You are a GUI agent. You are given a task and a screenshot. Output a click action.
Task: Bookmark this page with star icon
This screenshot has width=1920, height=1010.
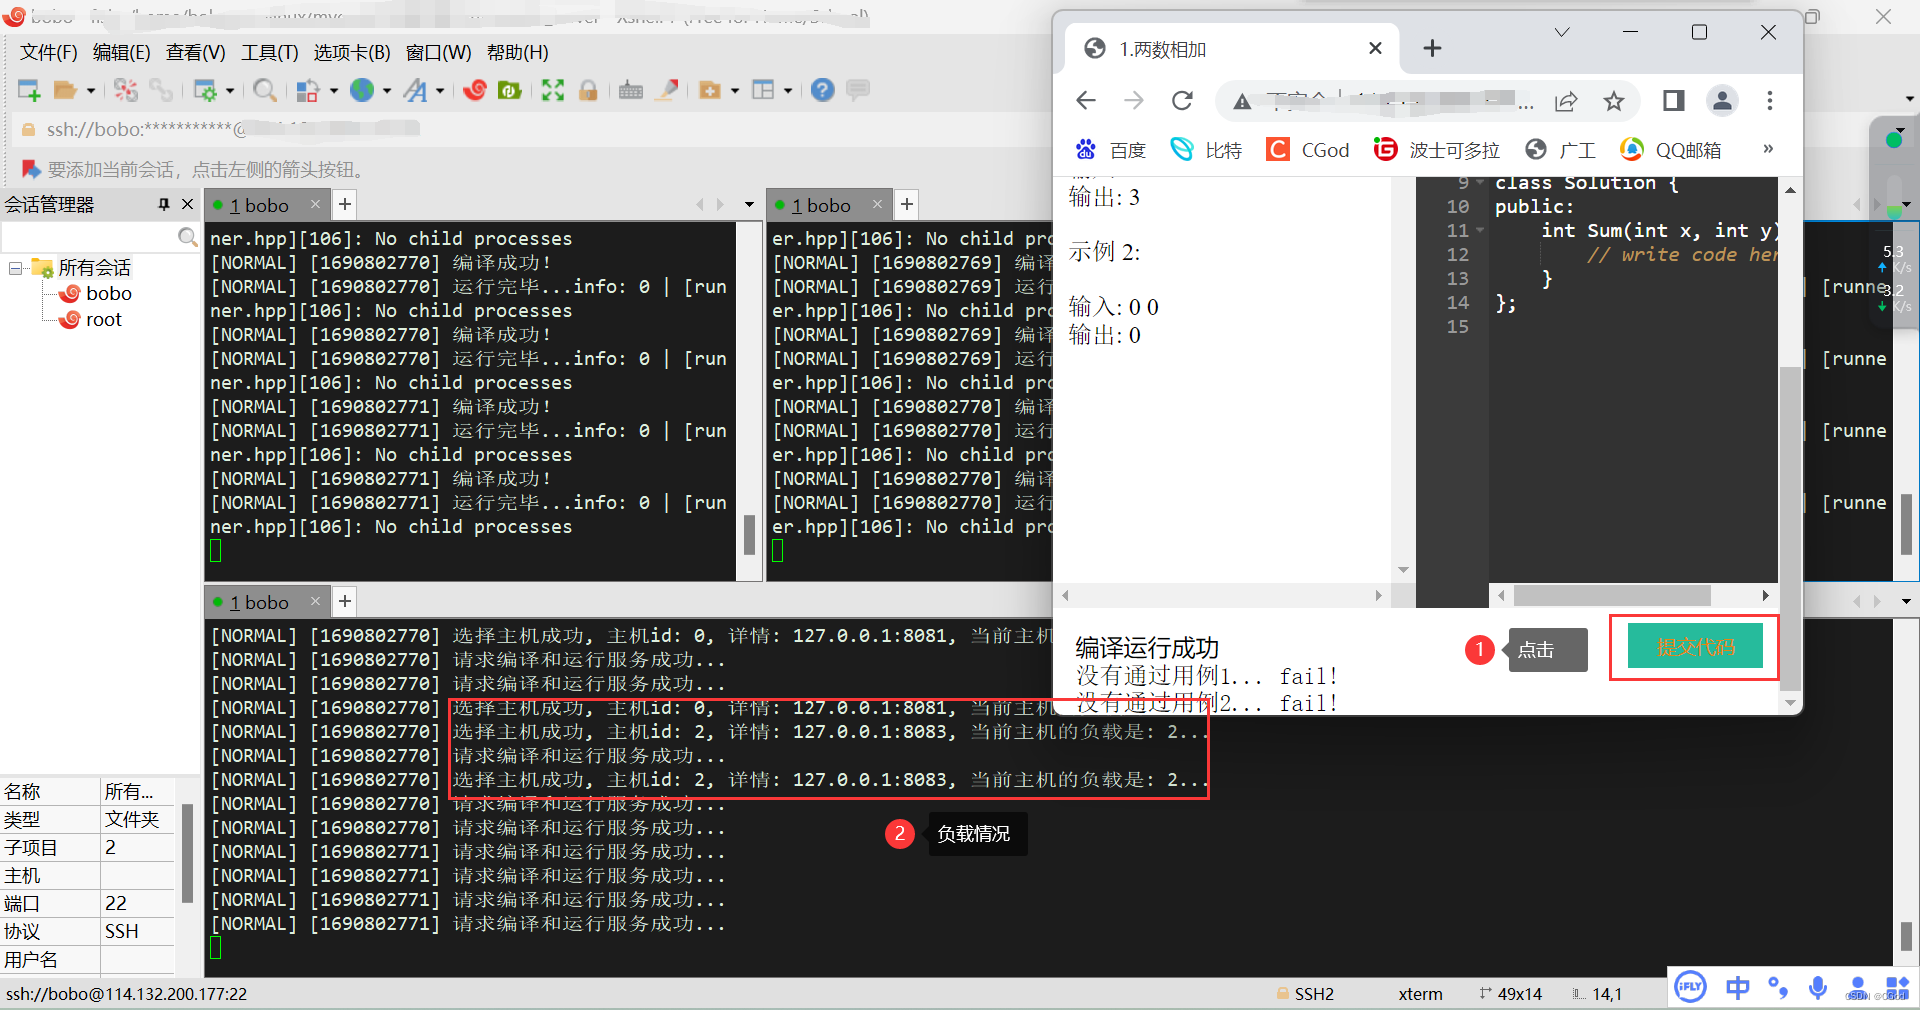click(x=1614, y=100)
